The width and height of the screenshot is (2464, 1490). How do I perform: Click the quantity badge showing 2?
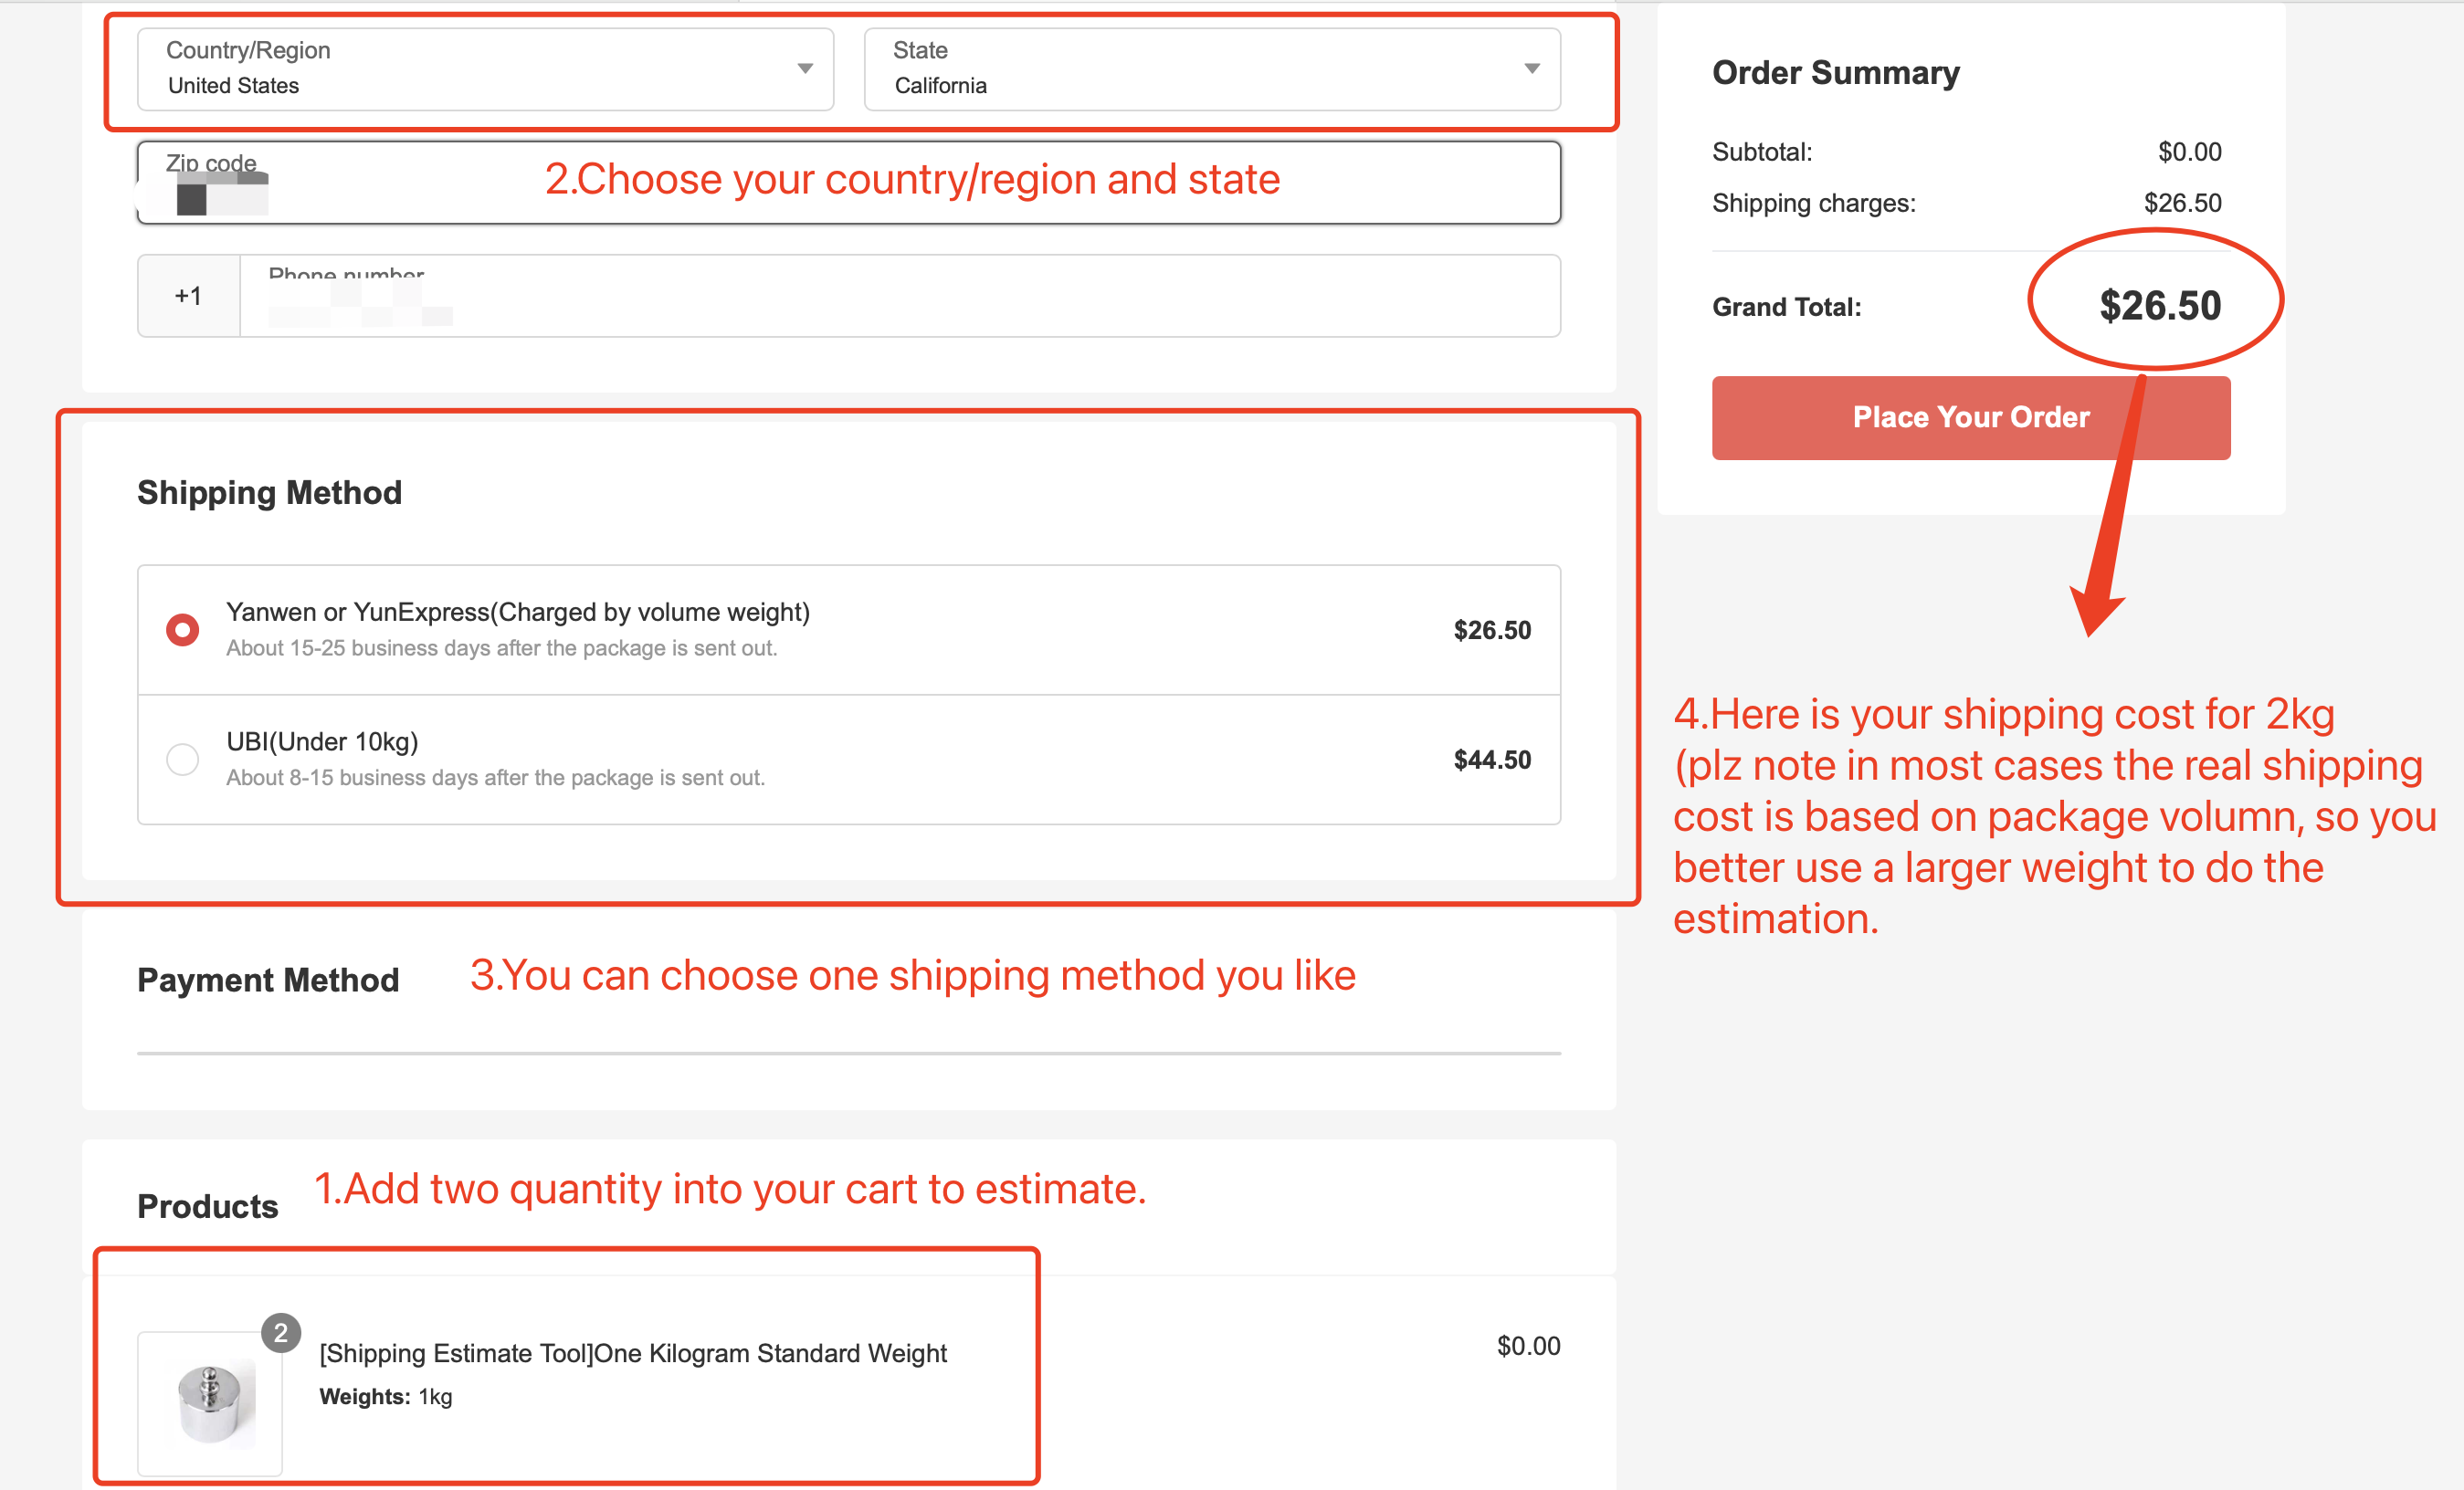coord(281,1333)
